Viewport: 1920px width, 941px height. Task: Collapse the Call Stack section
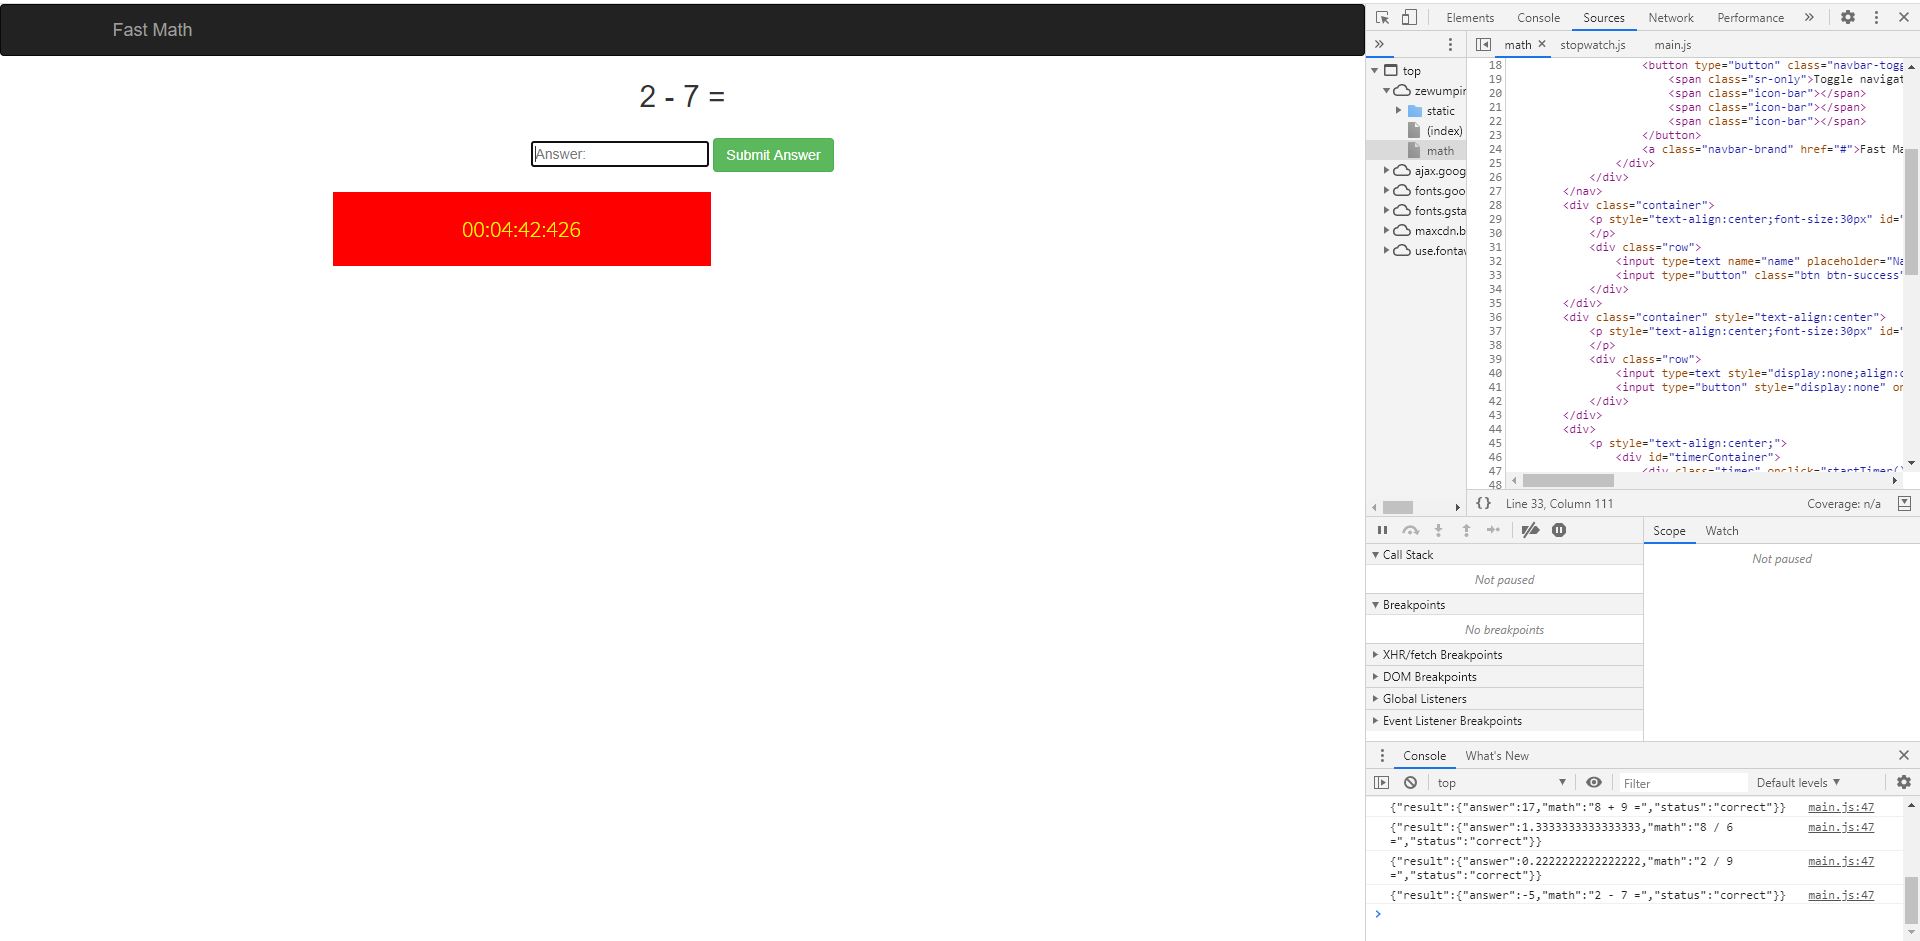(1504, 554)
